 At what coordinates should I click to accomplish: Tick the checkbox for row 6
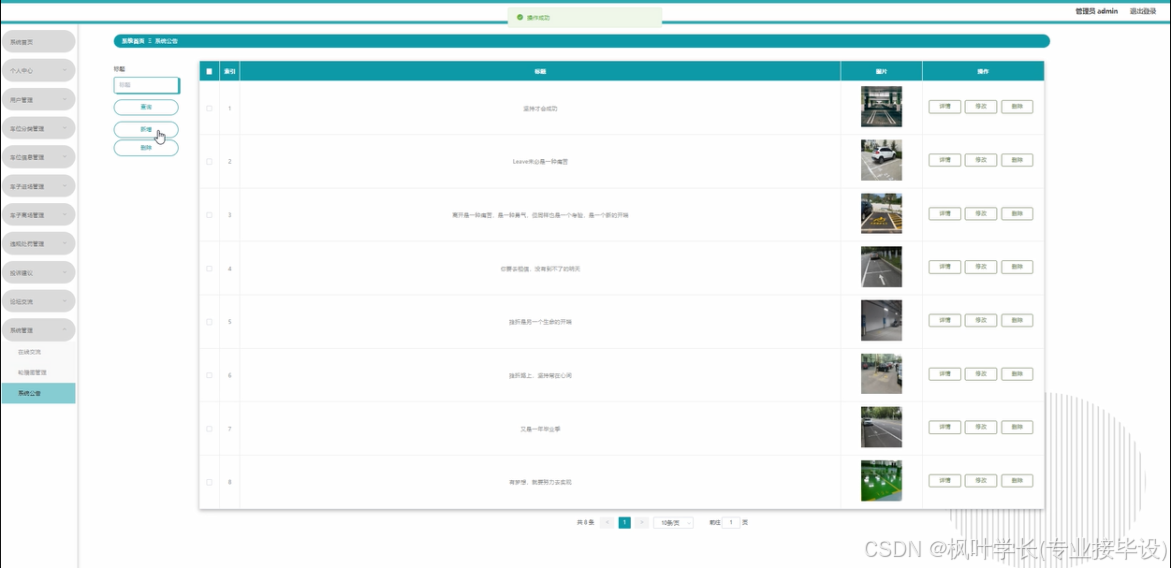click(209, 375)
